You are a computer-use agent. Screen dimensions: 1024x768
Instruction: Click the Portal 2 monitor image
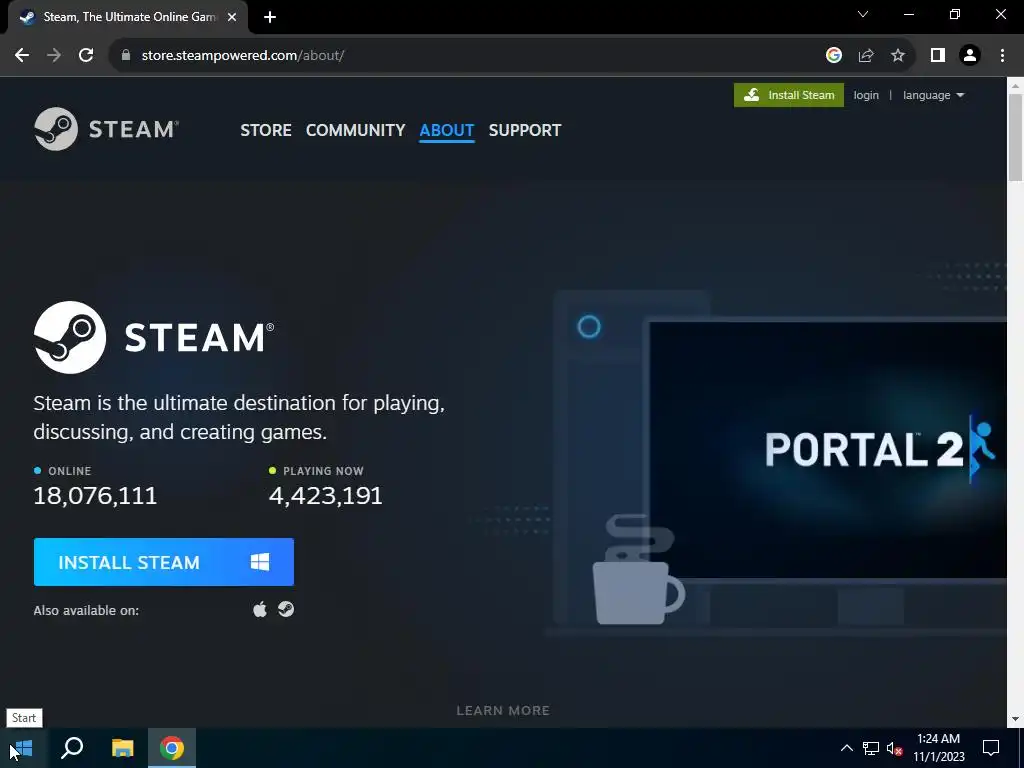tap(828, 450)
